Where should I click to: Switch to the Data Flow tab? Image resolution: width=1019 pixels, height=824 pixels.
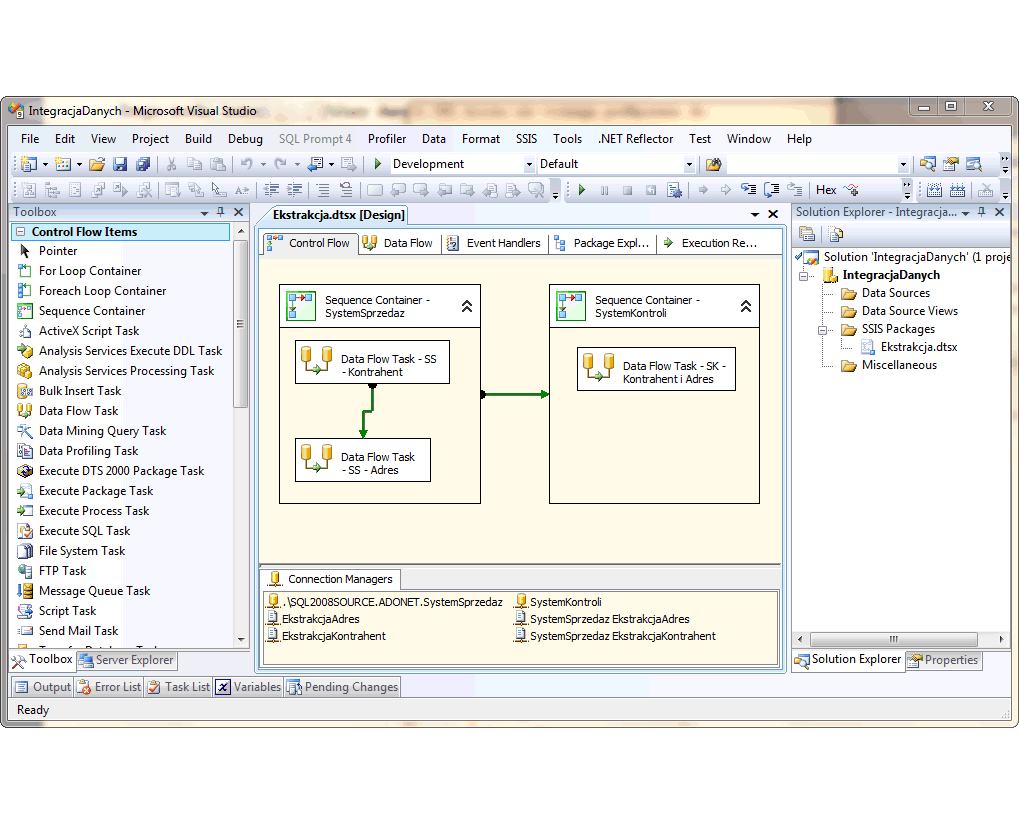[x=398, y=244]
